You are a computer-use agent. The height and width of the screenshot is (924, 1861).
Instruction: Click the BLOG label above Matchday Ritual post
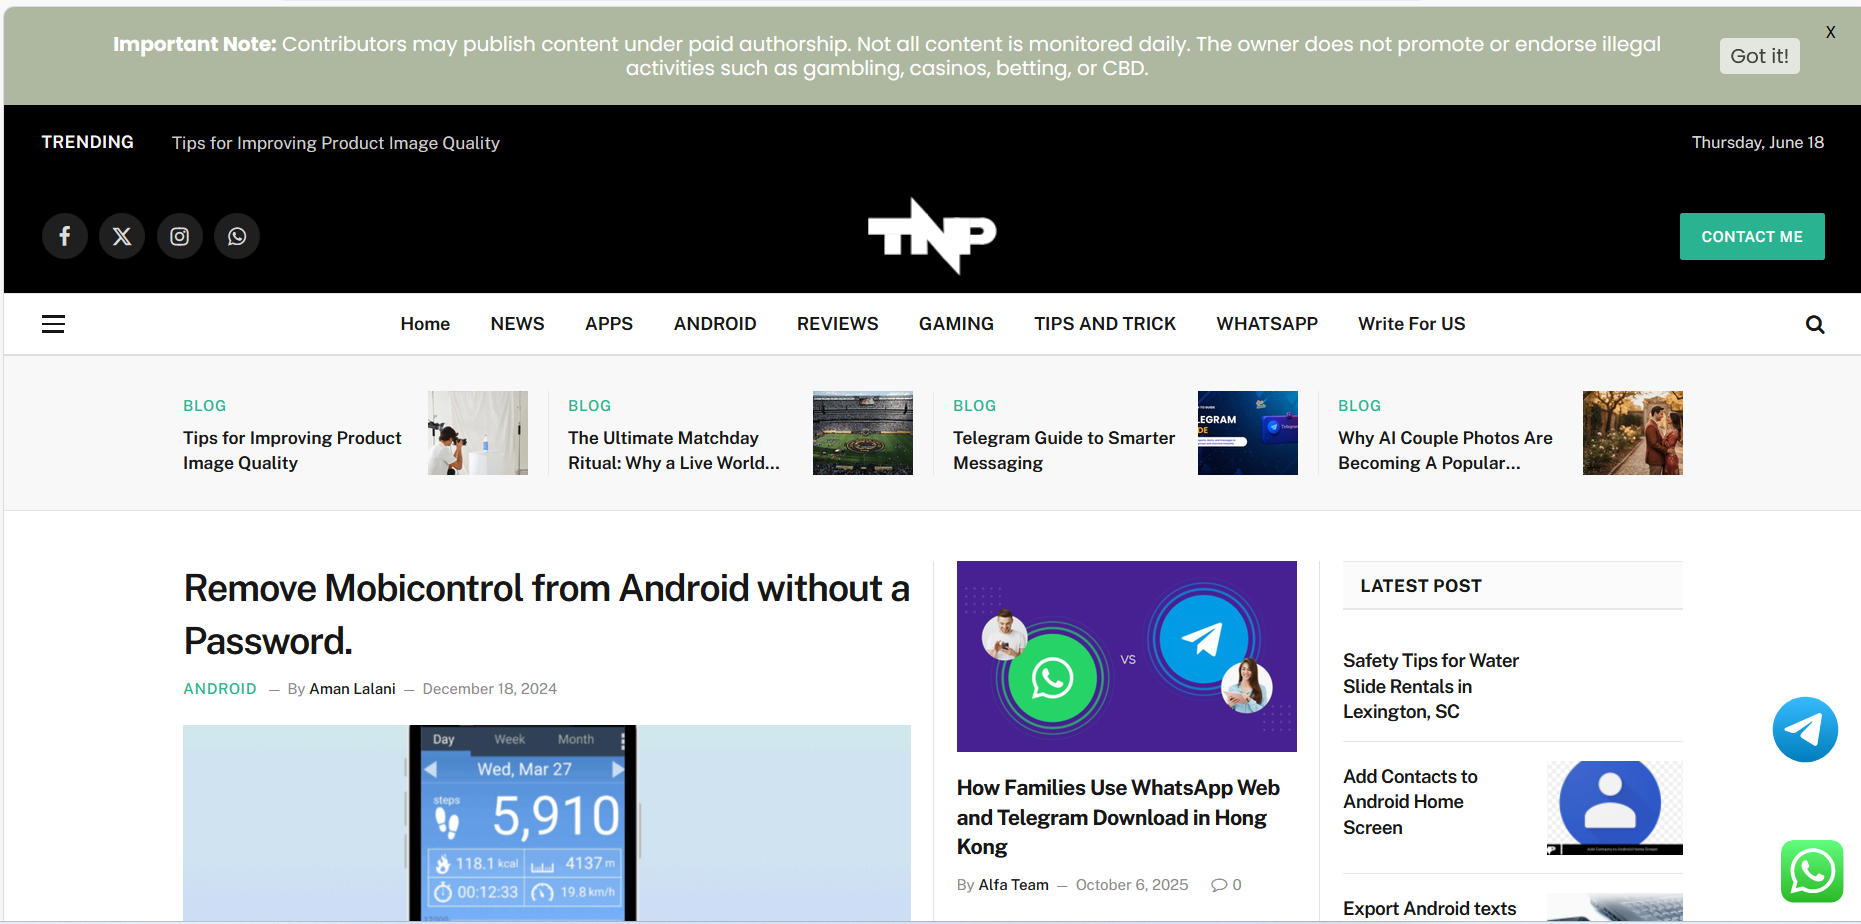[589, 406]
